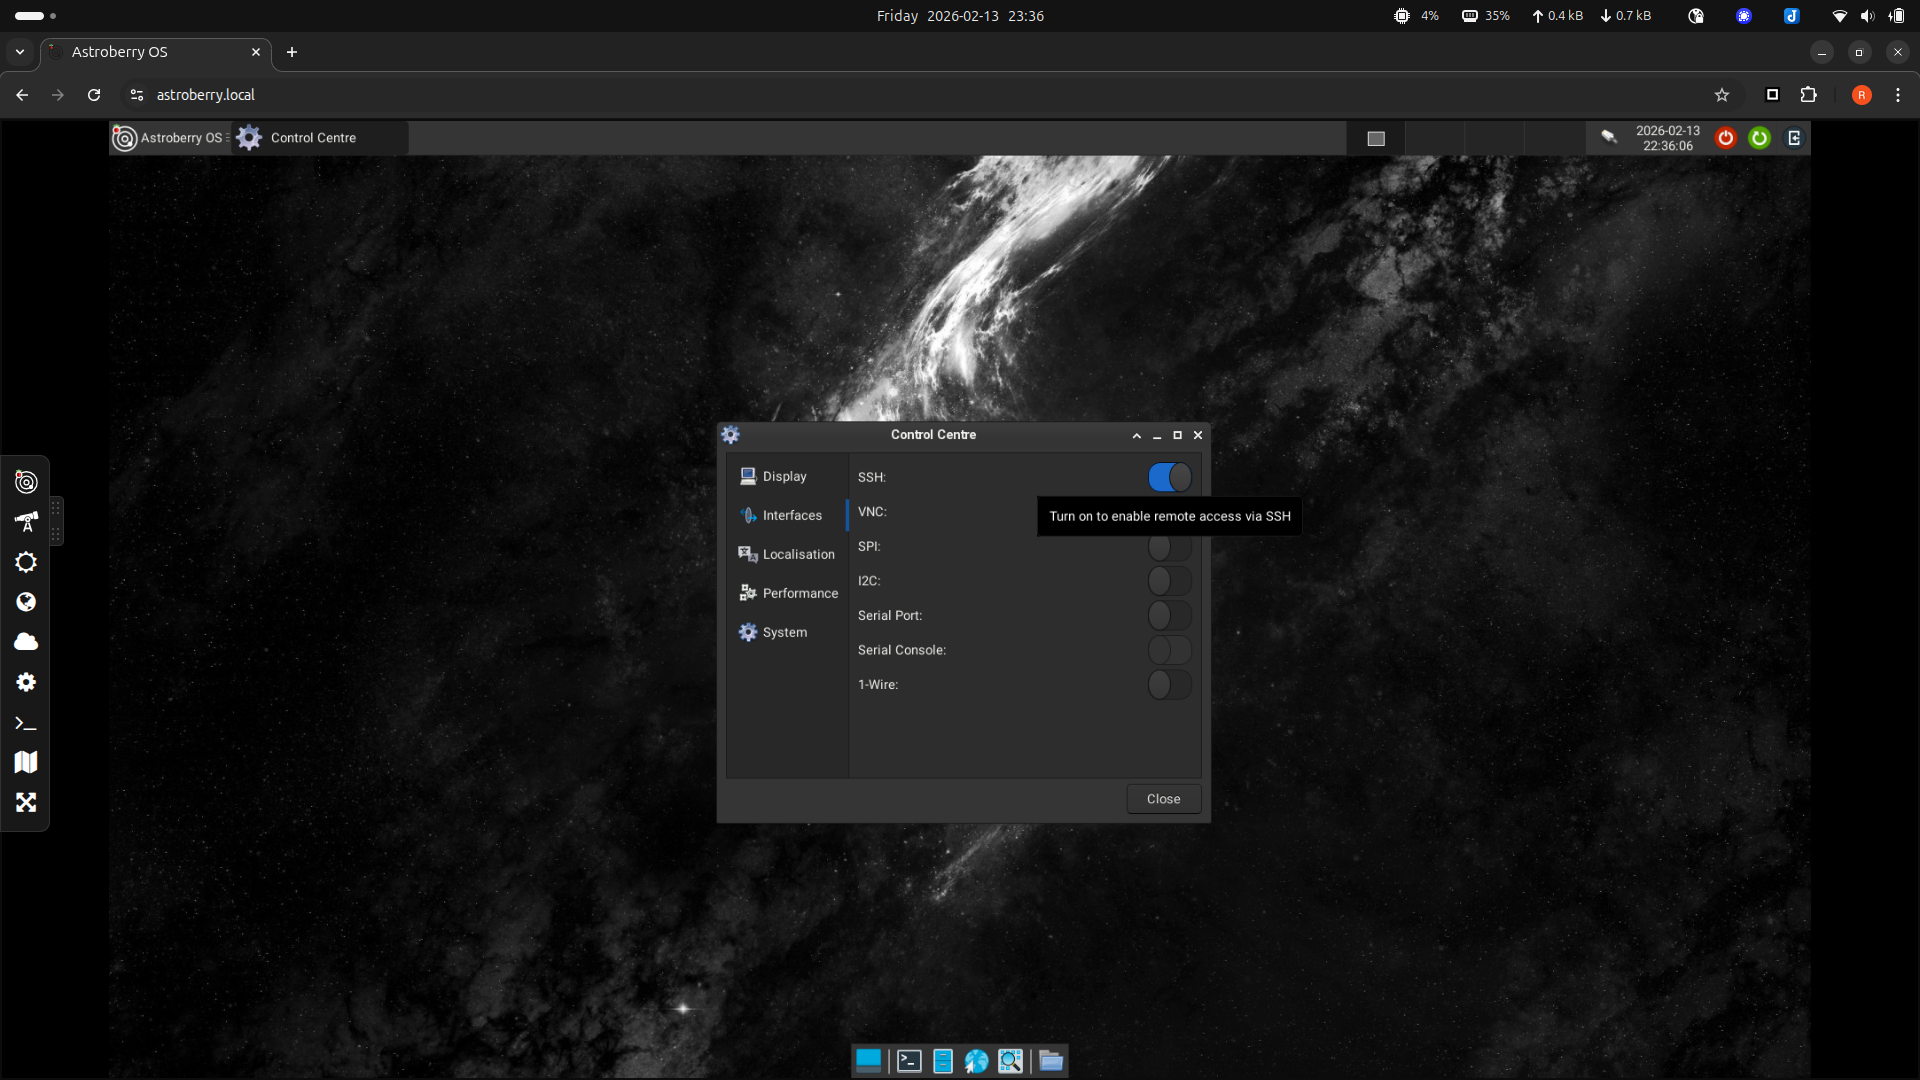Click the cloud icon in left sidebar
Image resolution: width=1920 pixels, height=1080 pixels.
coord(26,642)
